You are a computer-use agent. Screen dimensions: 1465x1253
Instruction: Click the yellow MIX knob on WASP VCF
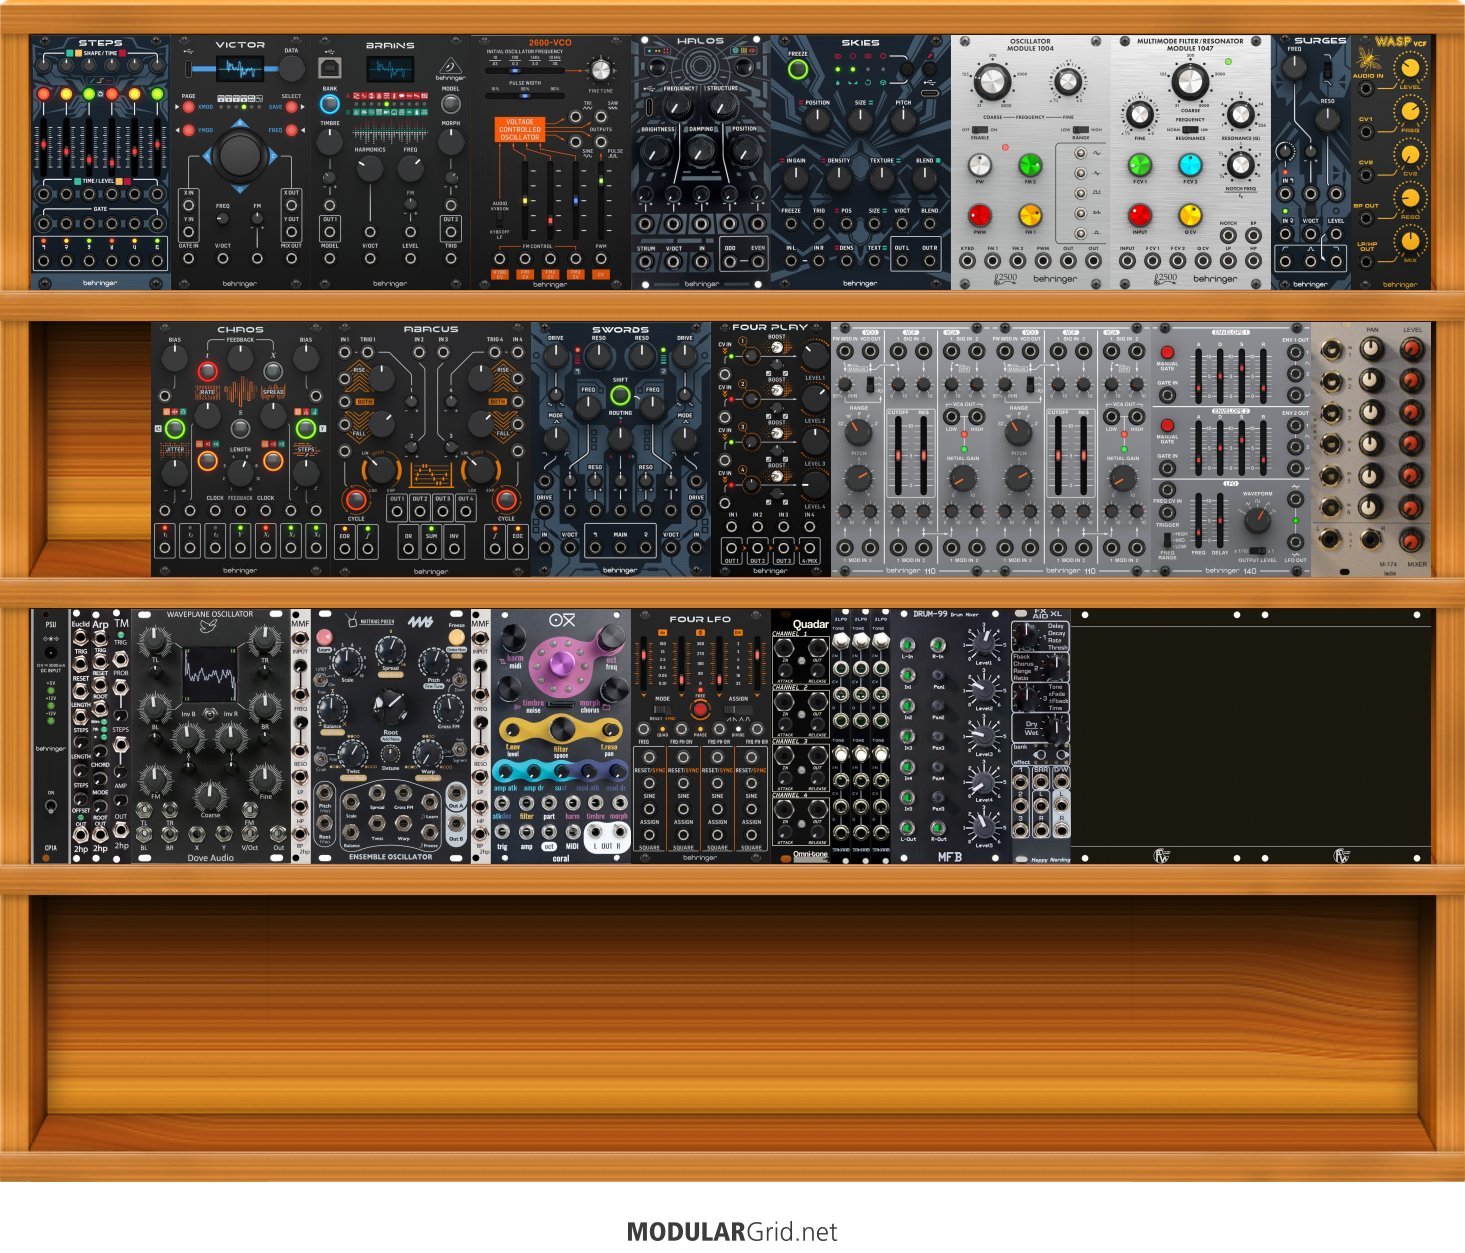(x=1410, y=241)
